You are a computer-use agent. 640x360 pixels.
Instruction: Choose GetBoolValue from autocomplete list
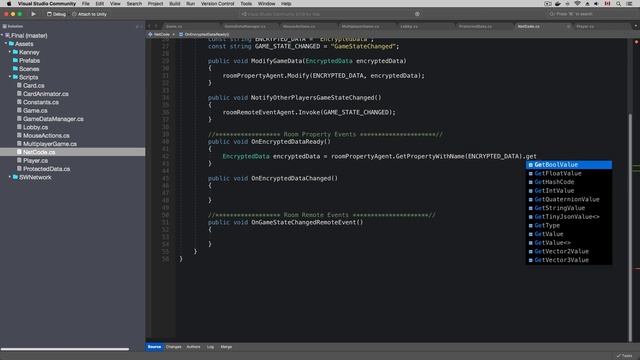569,165
